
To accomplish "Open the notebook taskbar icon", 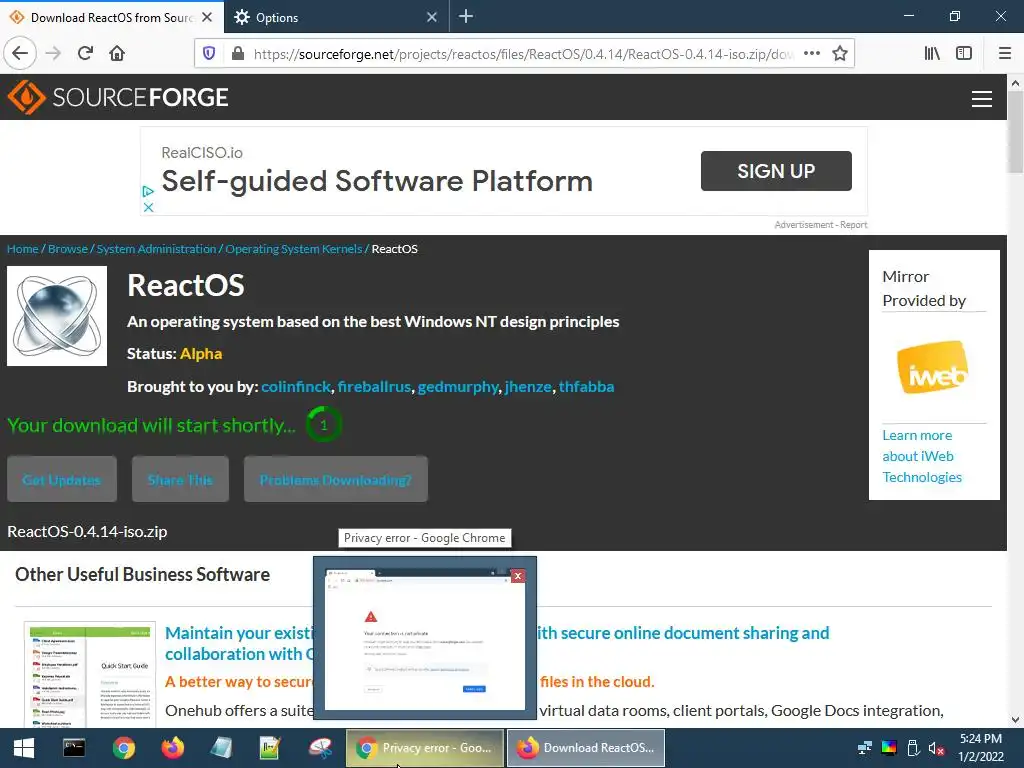I will point(221,748).
